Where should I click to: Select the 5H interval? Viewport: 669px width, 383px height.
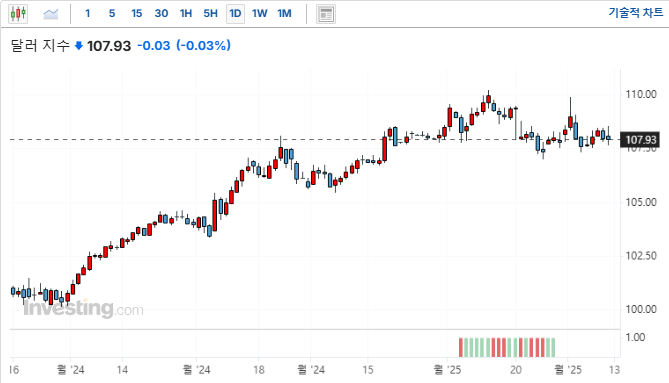point(210,13)
